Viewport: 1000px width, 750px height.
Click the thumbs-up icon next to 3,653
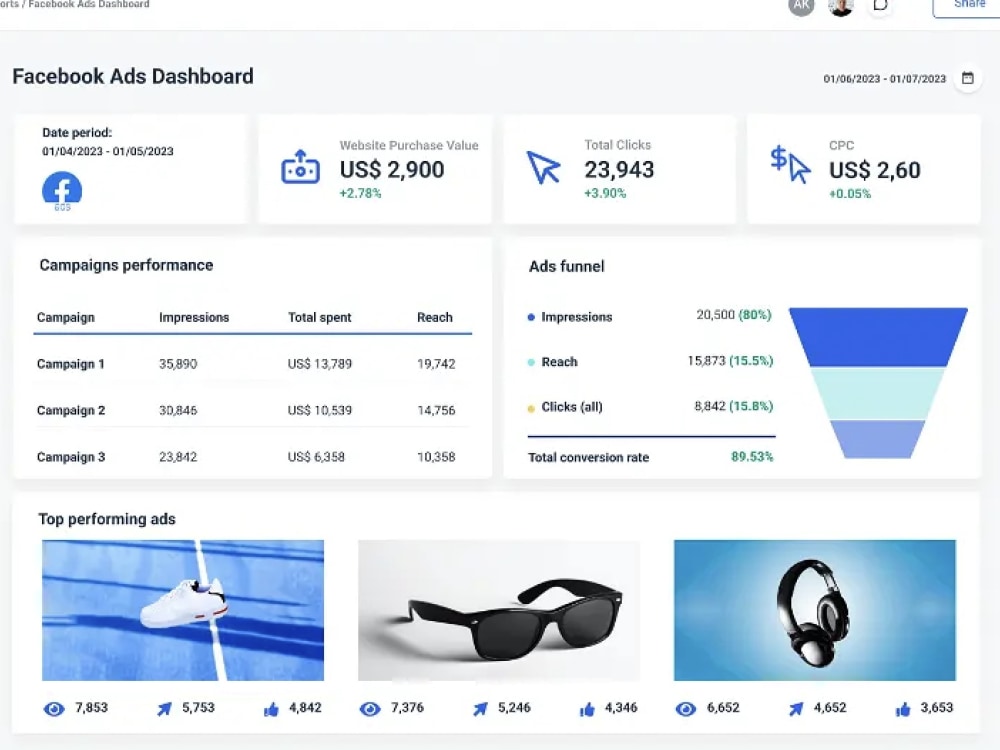pos(903,709)
